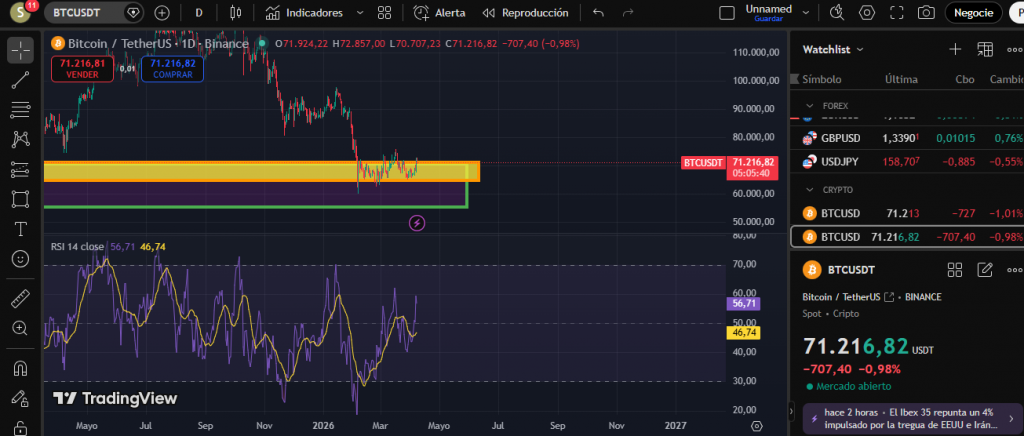The image size is (1024, 436).
Task: Open the Alerta menu
Action: (x=436, y=13)
